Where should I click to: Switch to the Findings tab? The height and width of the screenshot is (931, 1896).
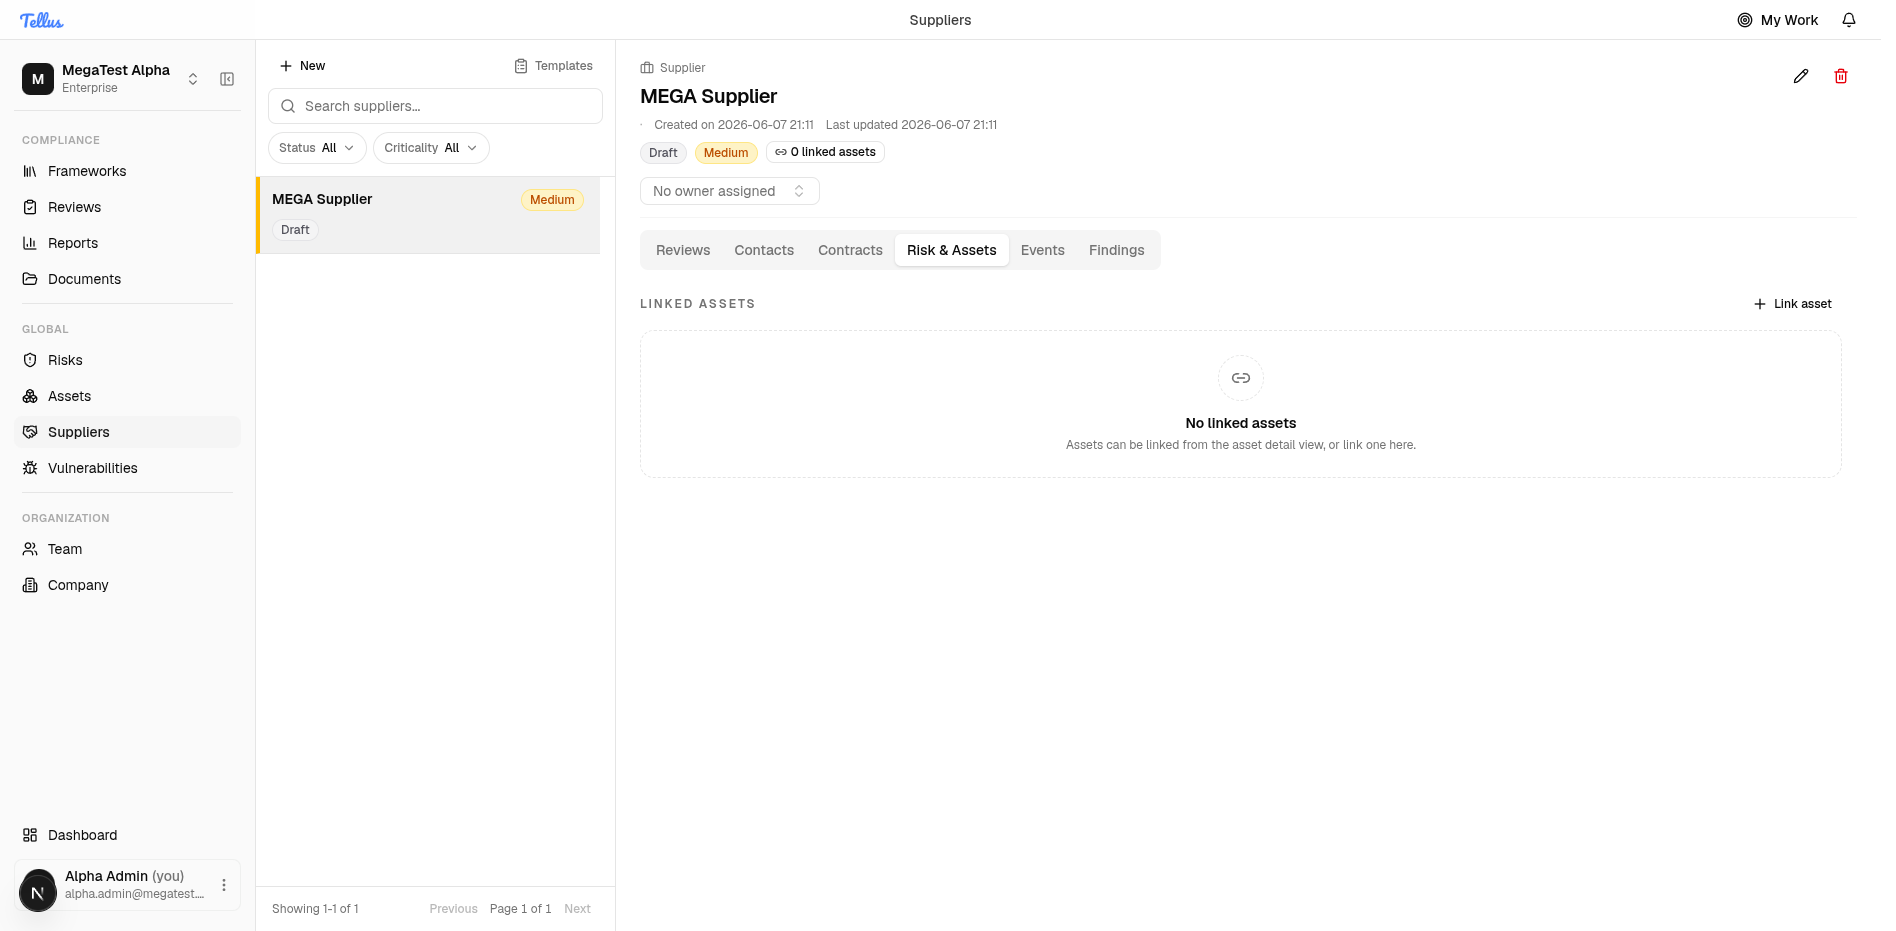coord(1117,250)
